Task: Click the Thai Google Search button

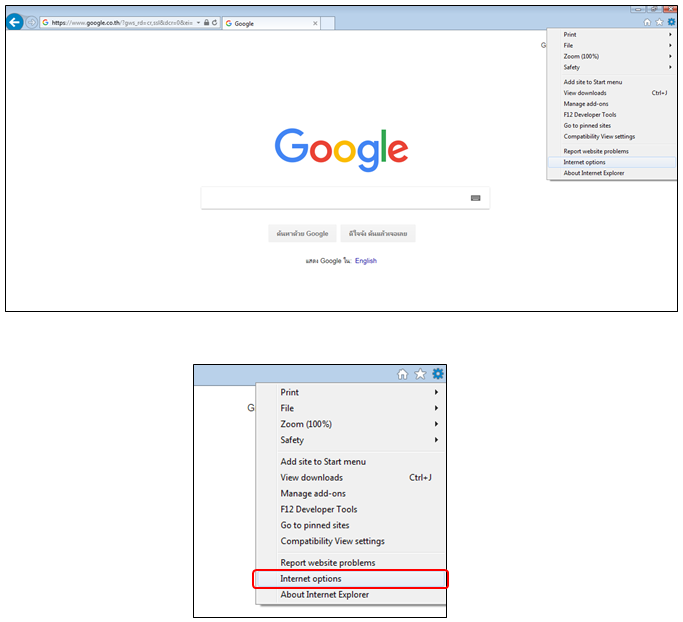Action: coord(302,233)
